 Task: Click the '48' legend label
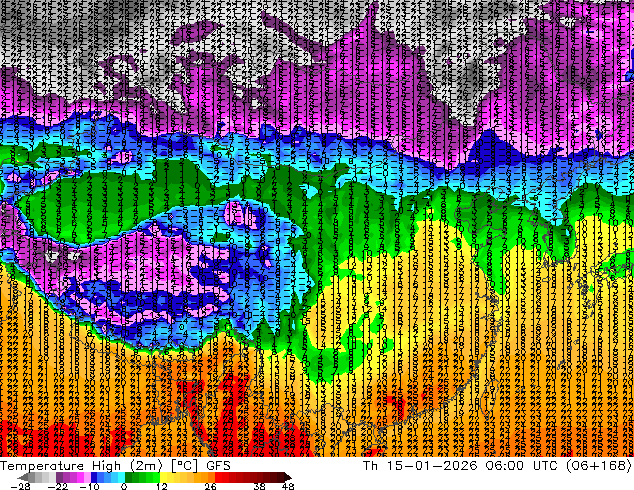(x=288, y=486)
